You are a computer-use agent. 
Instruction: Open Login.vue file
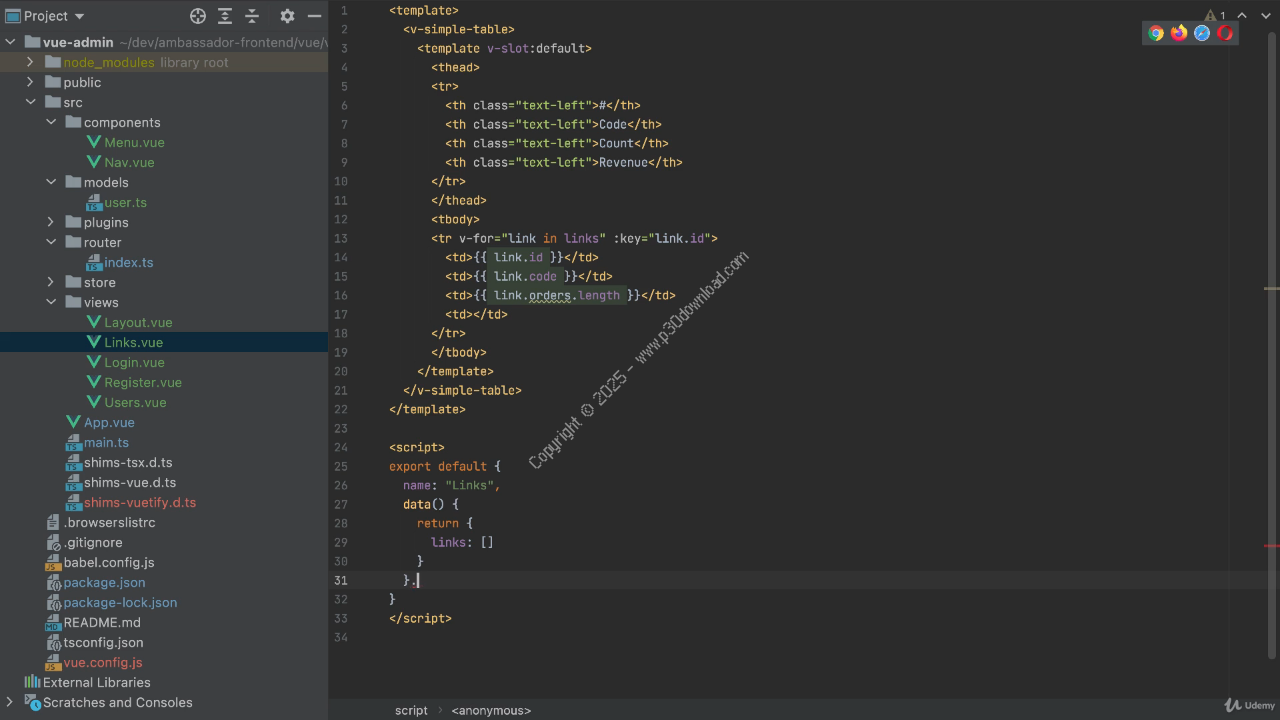[x=134, y=362]
